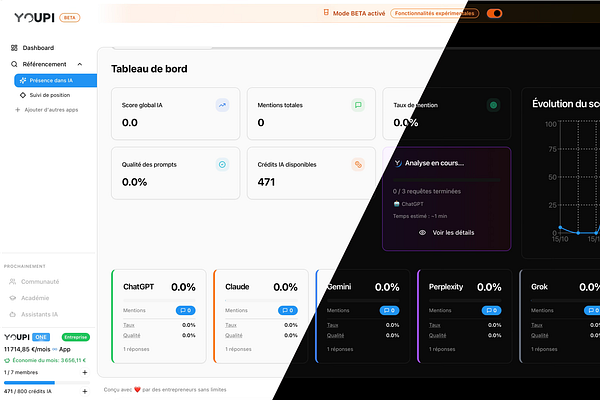Click the Dashboard grid icon
The height and width of the screenshot is (400, 600).
click(14, 48)
